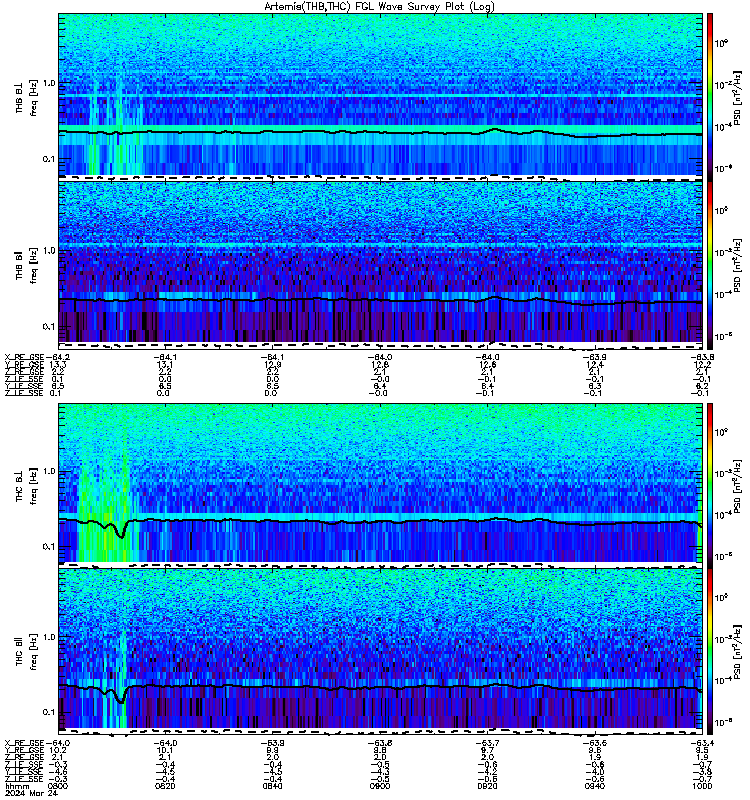The image size is (750, 800).
Task: Click the '0820' time axis label
Action: click(x=163, y=786)
